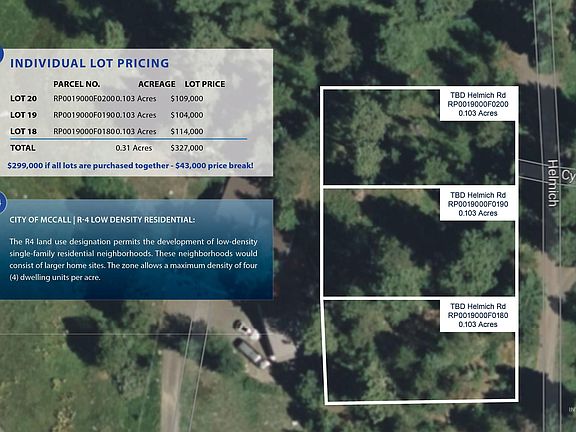Click the Parcel No. column header
Image resolution: width=576 pixels, height=432 pixels.
coord(76,84)
